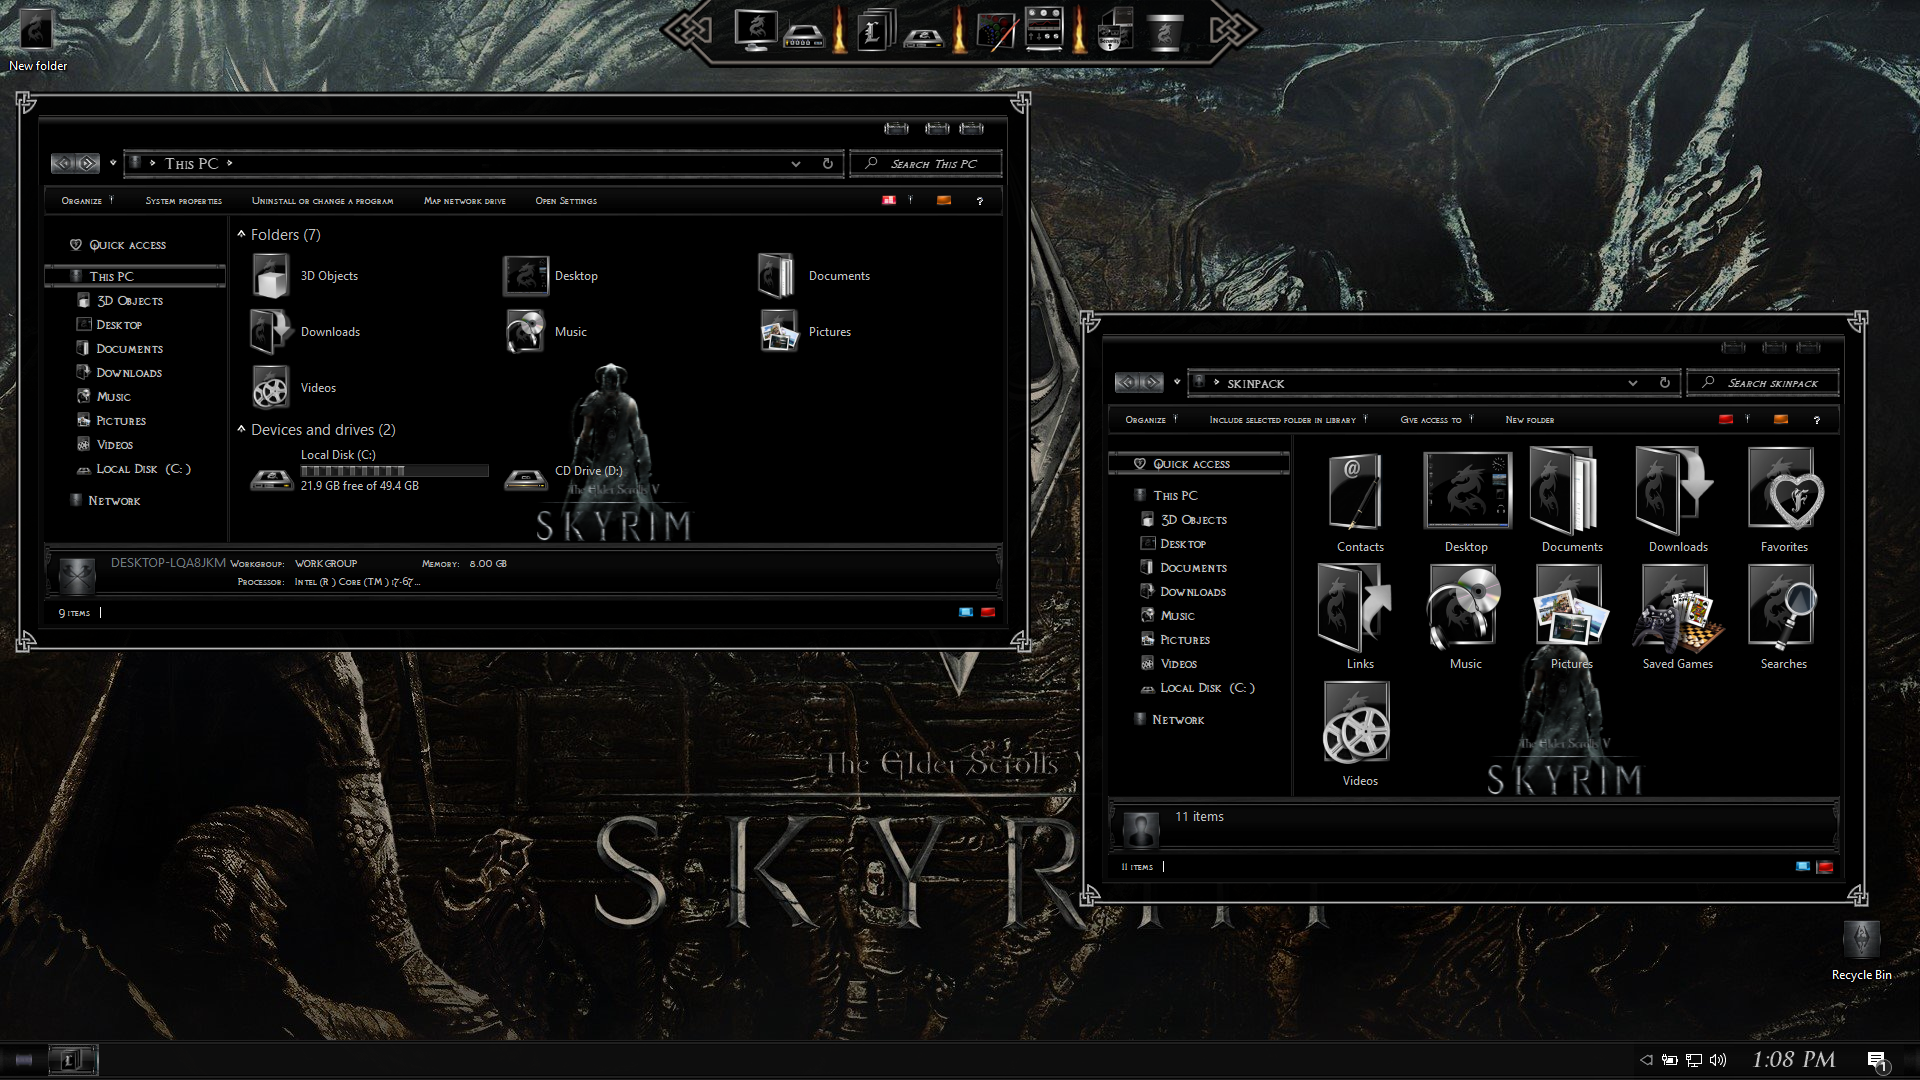Open the Recycle Bin on the desktop
The width and height of the screenshot is (1920, 1080).
1861,940
